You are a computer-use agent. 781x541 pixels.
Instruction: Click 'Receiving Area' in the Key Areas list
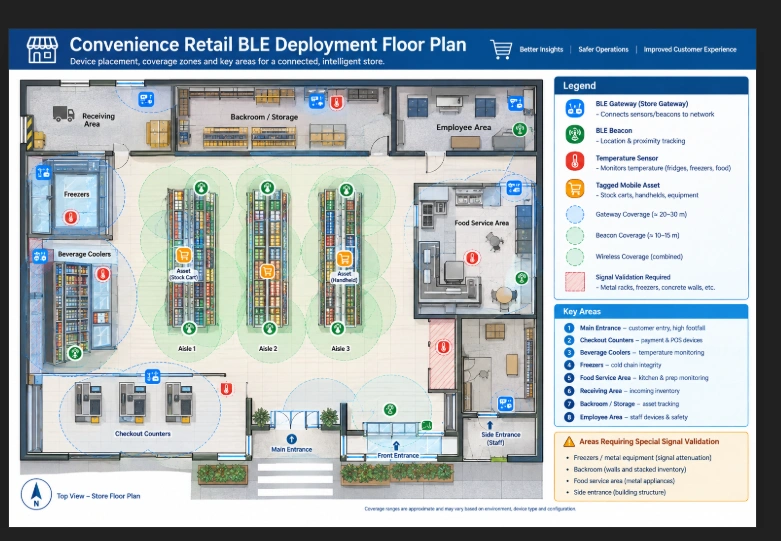coord(601,391)
